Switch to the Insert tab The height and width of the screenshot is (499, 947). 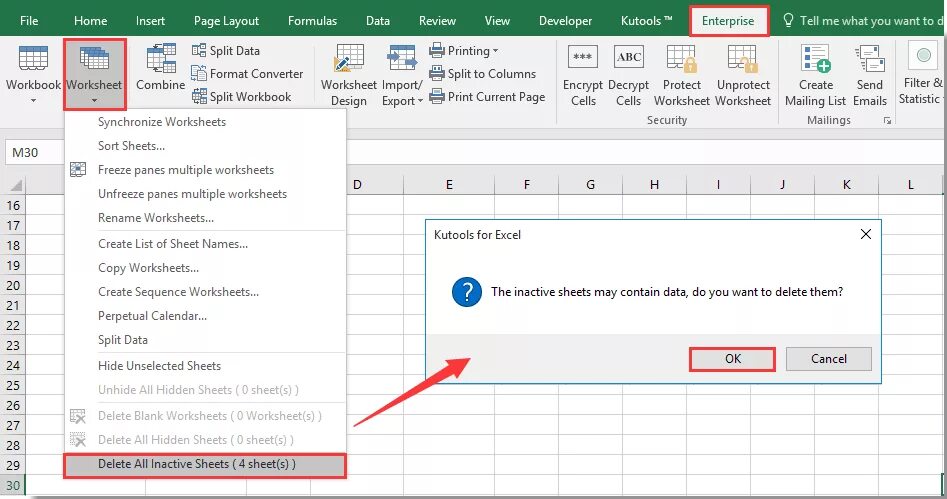[150, 21]
